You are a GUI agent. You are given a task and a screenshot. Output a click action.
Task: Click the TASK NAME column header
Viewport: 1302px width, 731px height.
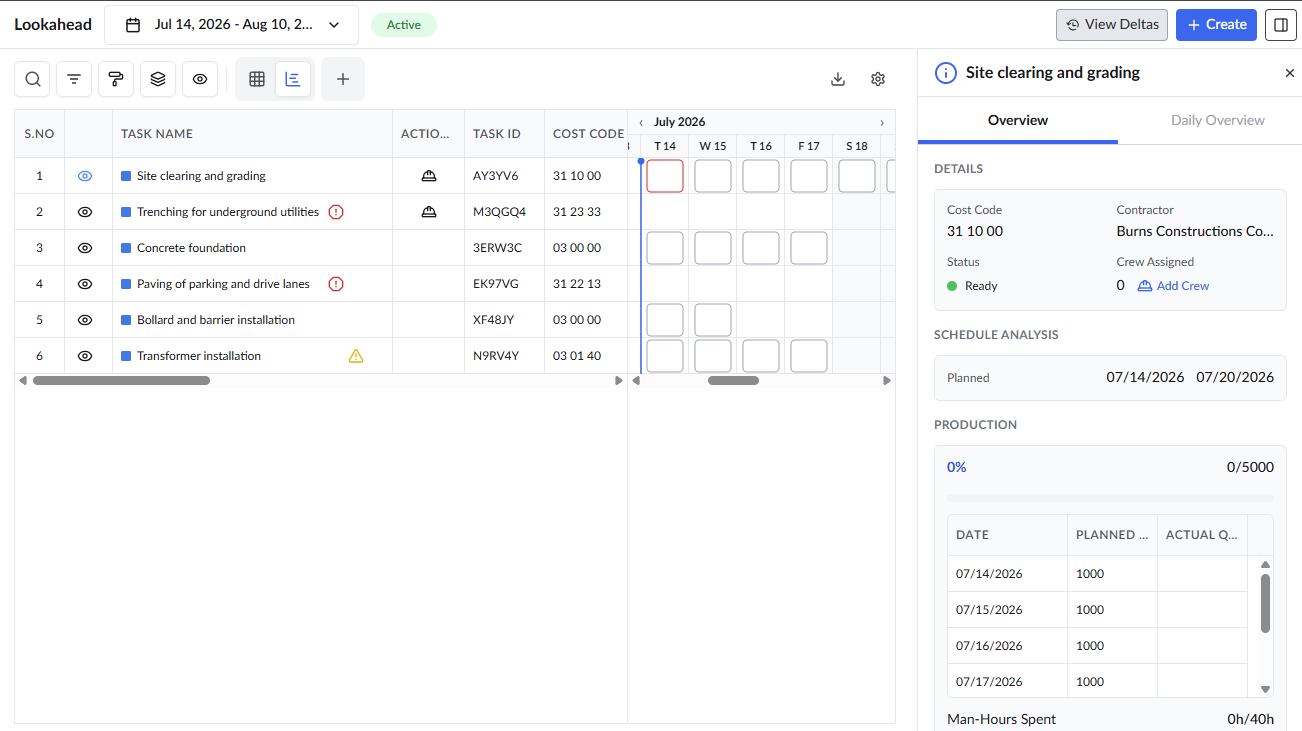[253, 134]
